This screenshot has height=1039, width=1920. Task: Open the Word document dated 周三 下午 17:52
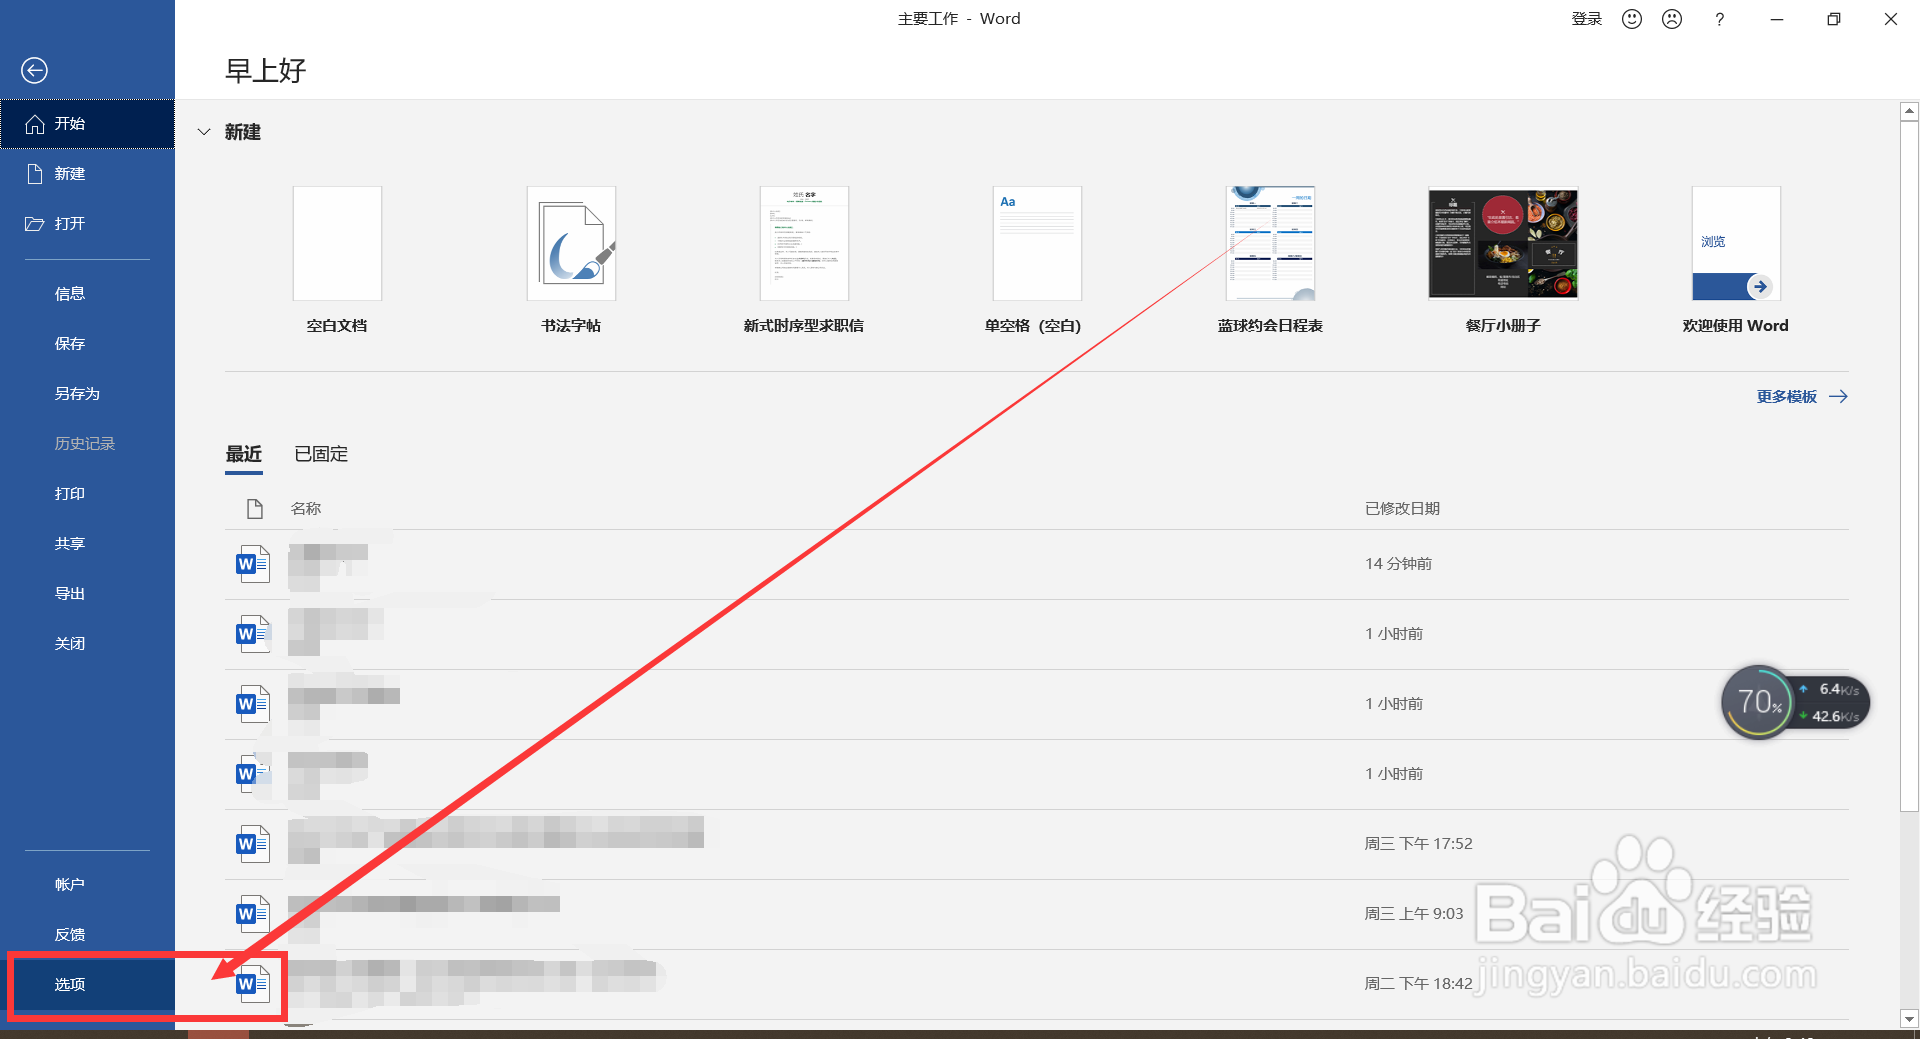1037,845
